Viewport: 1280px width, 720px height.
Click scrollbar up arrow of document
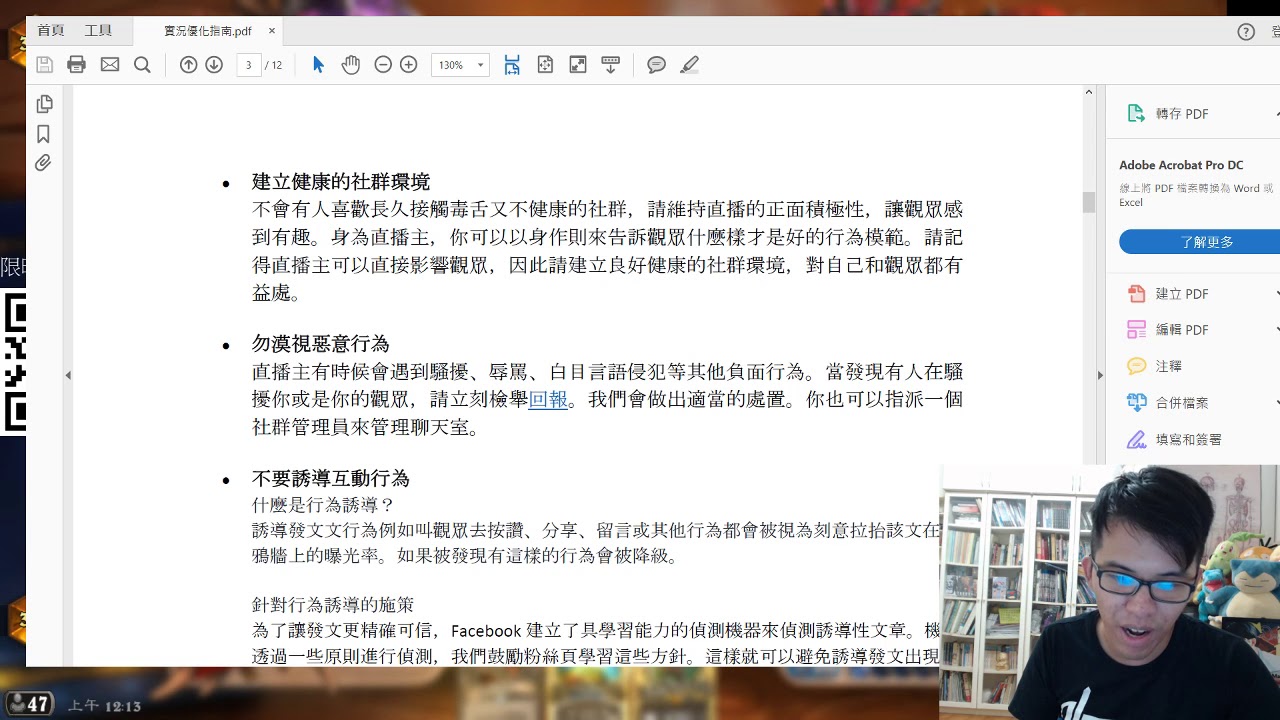[1089, 92]
